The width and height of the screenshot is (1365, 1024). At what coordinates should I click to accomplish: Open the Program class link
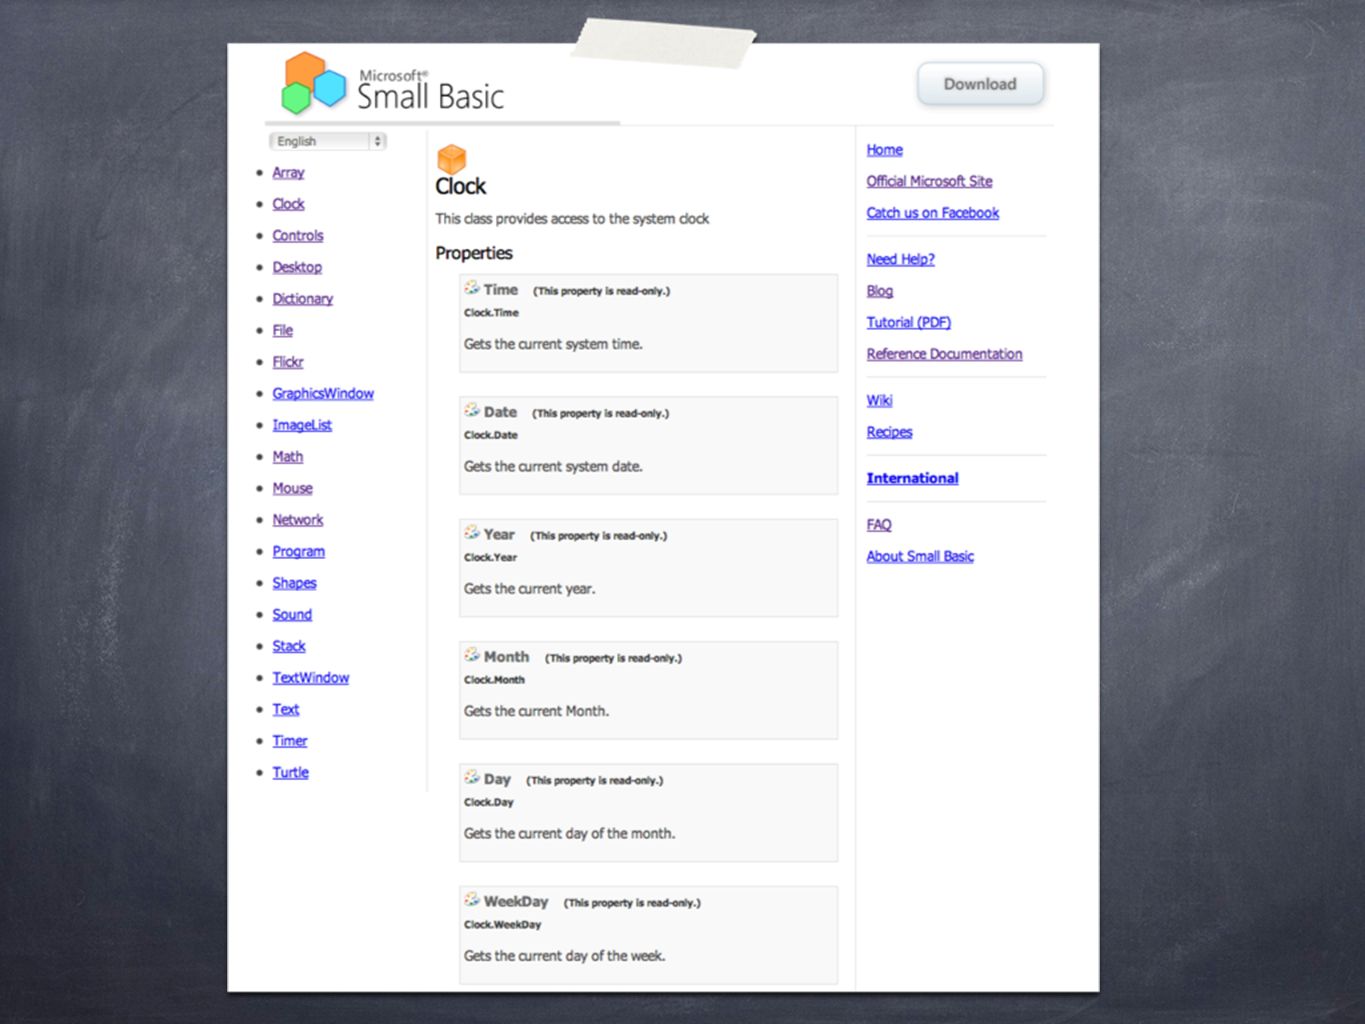pos(298,552)
